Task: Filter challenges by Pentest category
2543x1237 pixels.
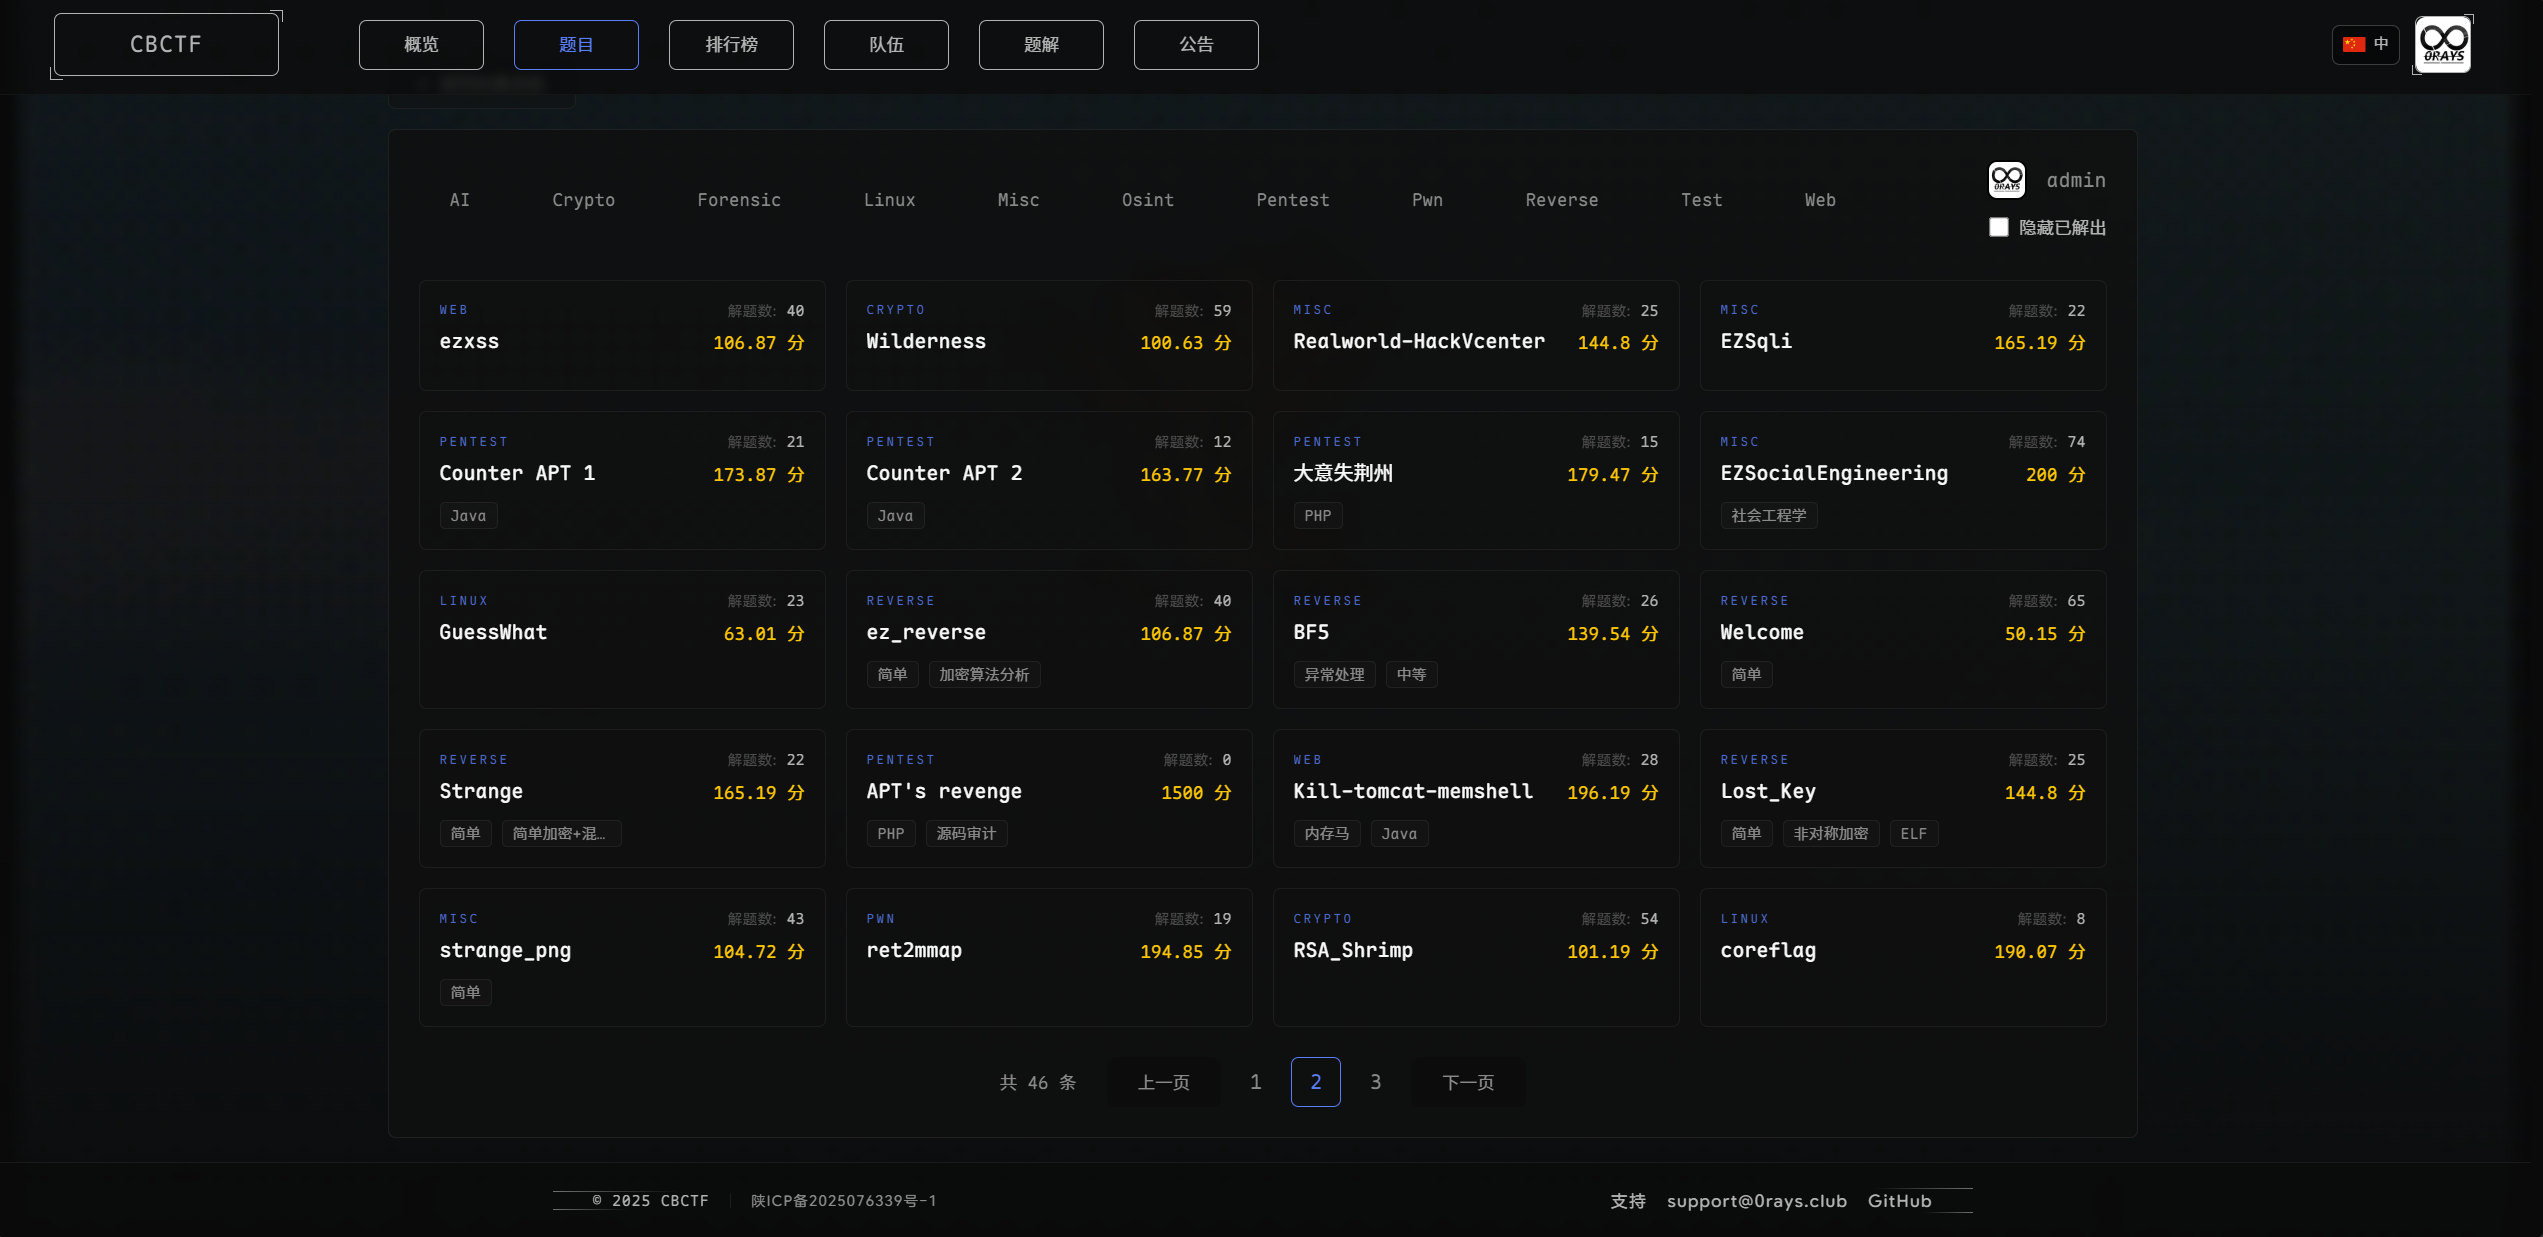Action: (x=1292, y=200)
